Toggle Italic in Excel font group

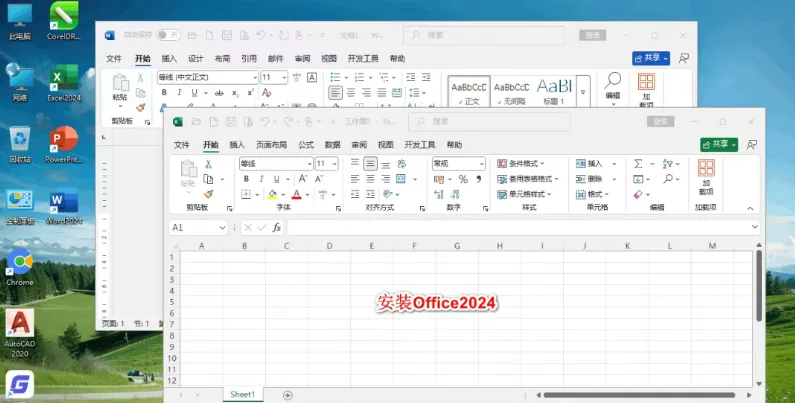click(x=262, y=179)
